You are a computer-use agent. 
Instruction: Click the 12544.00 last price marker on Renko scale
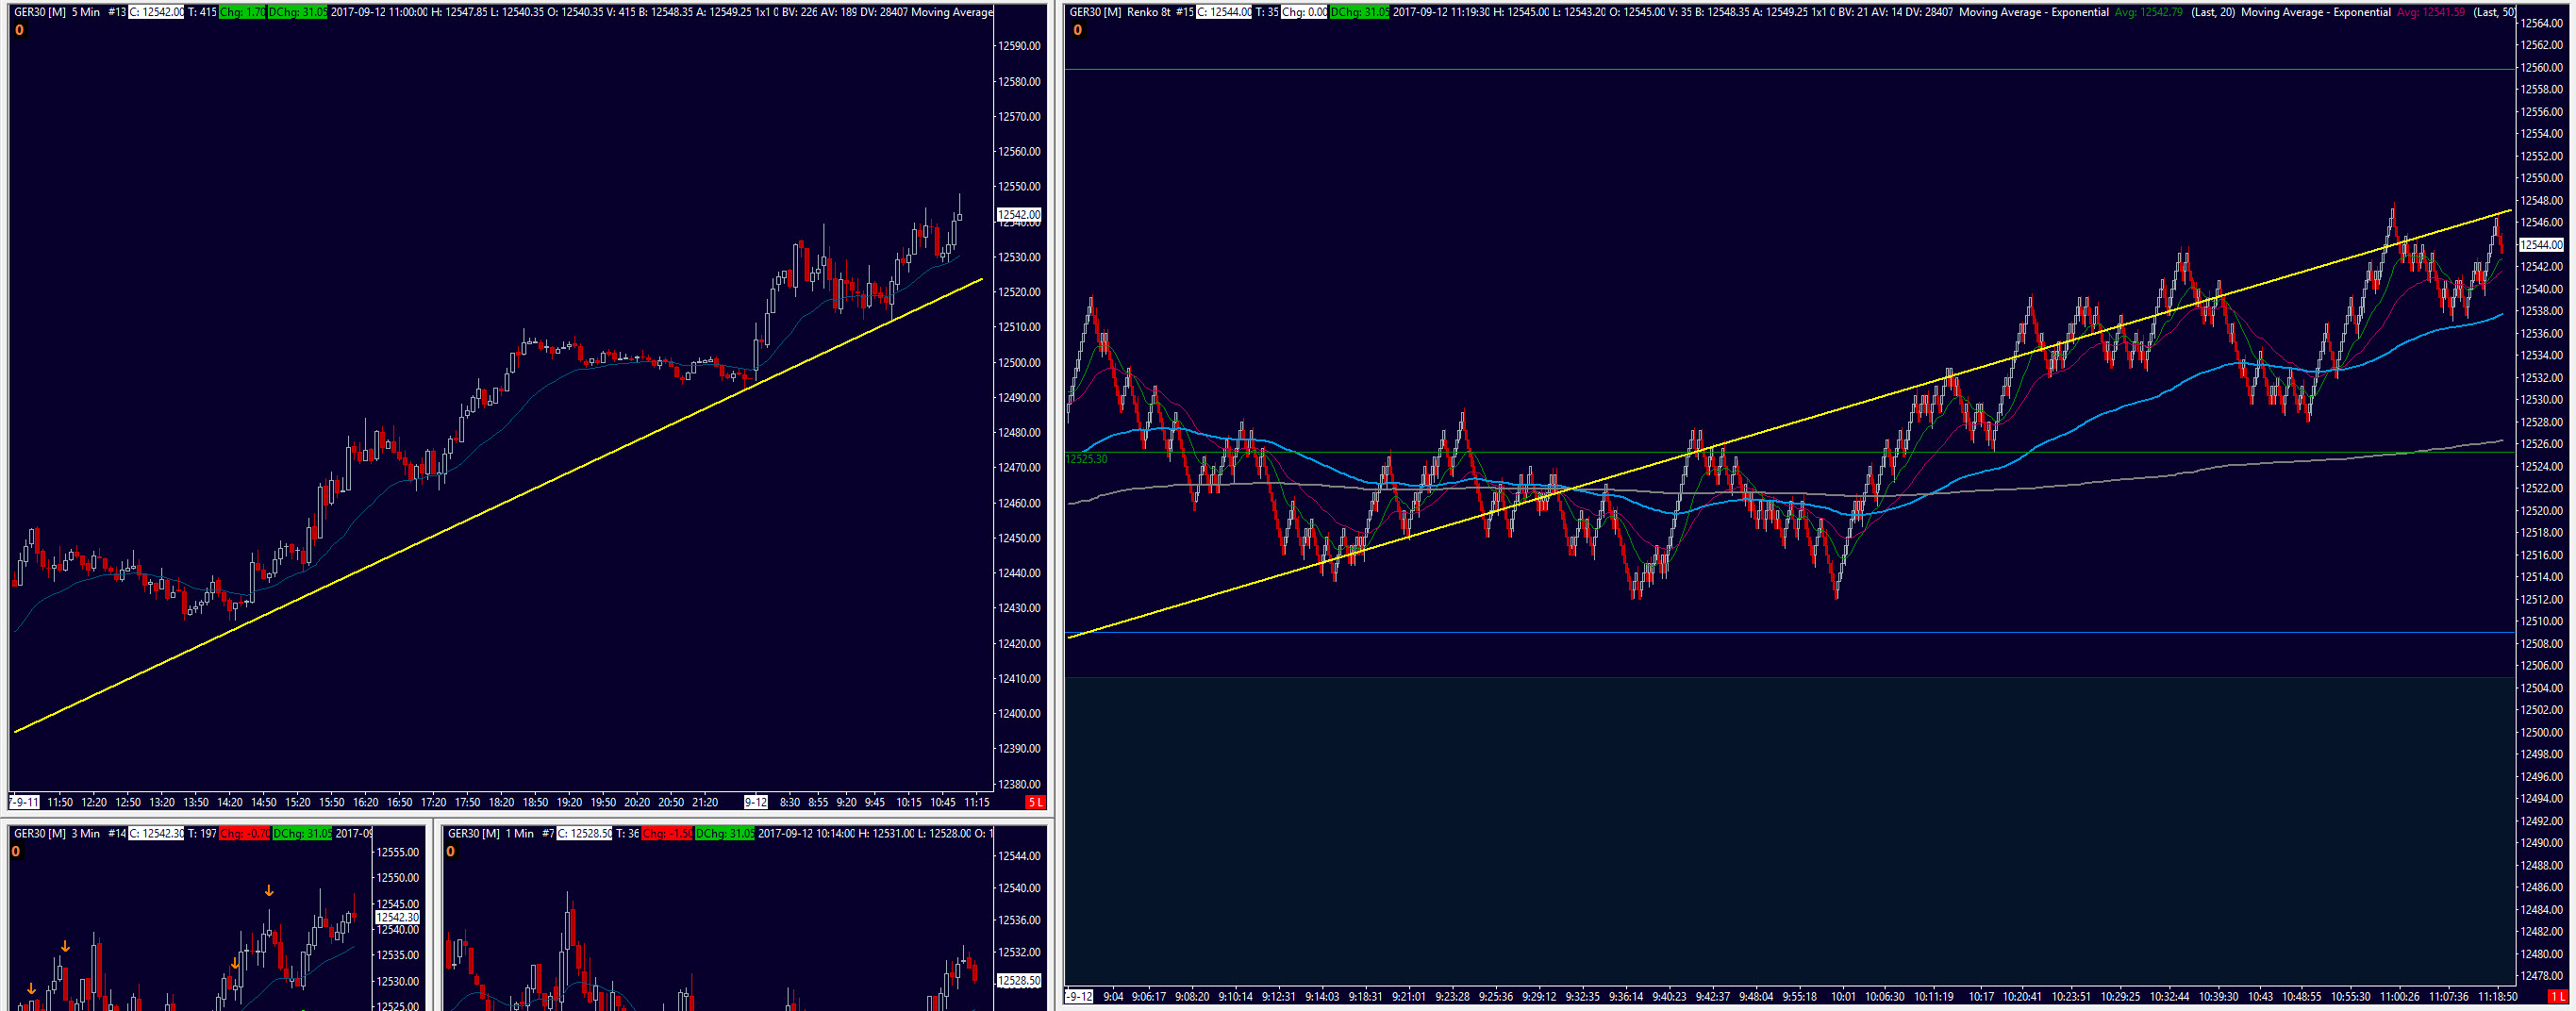tap(2541, 244)
